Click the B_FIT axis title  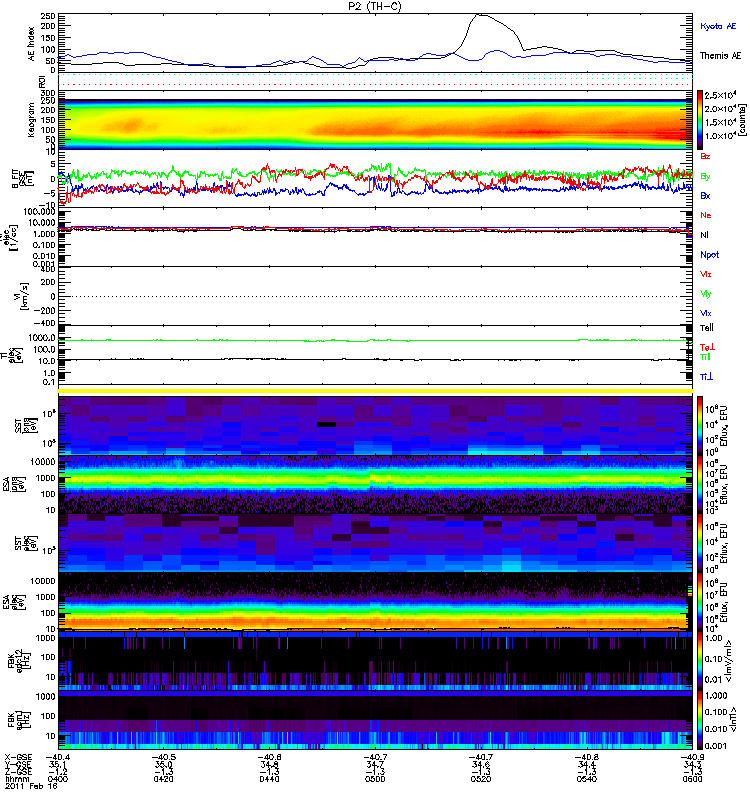coord(15,178)
